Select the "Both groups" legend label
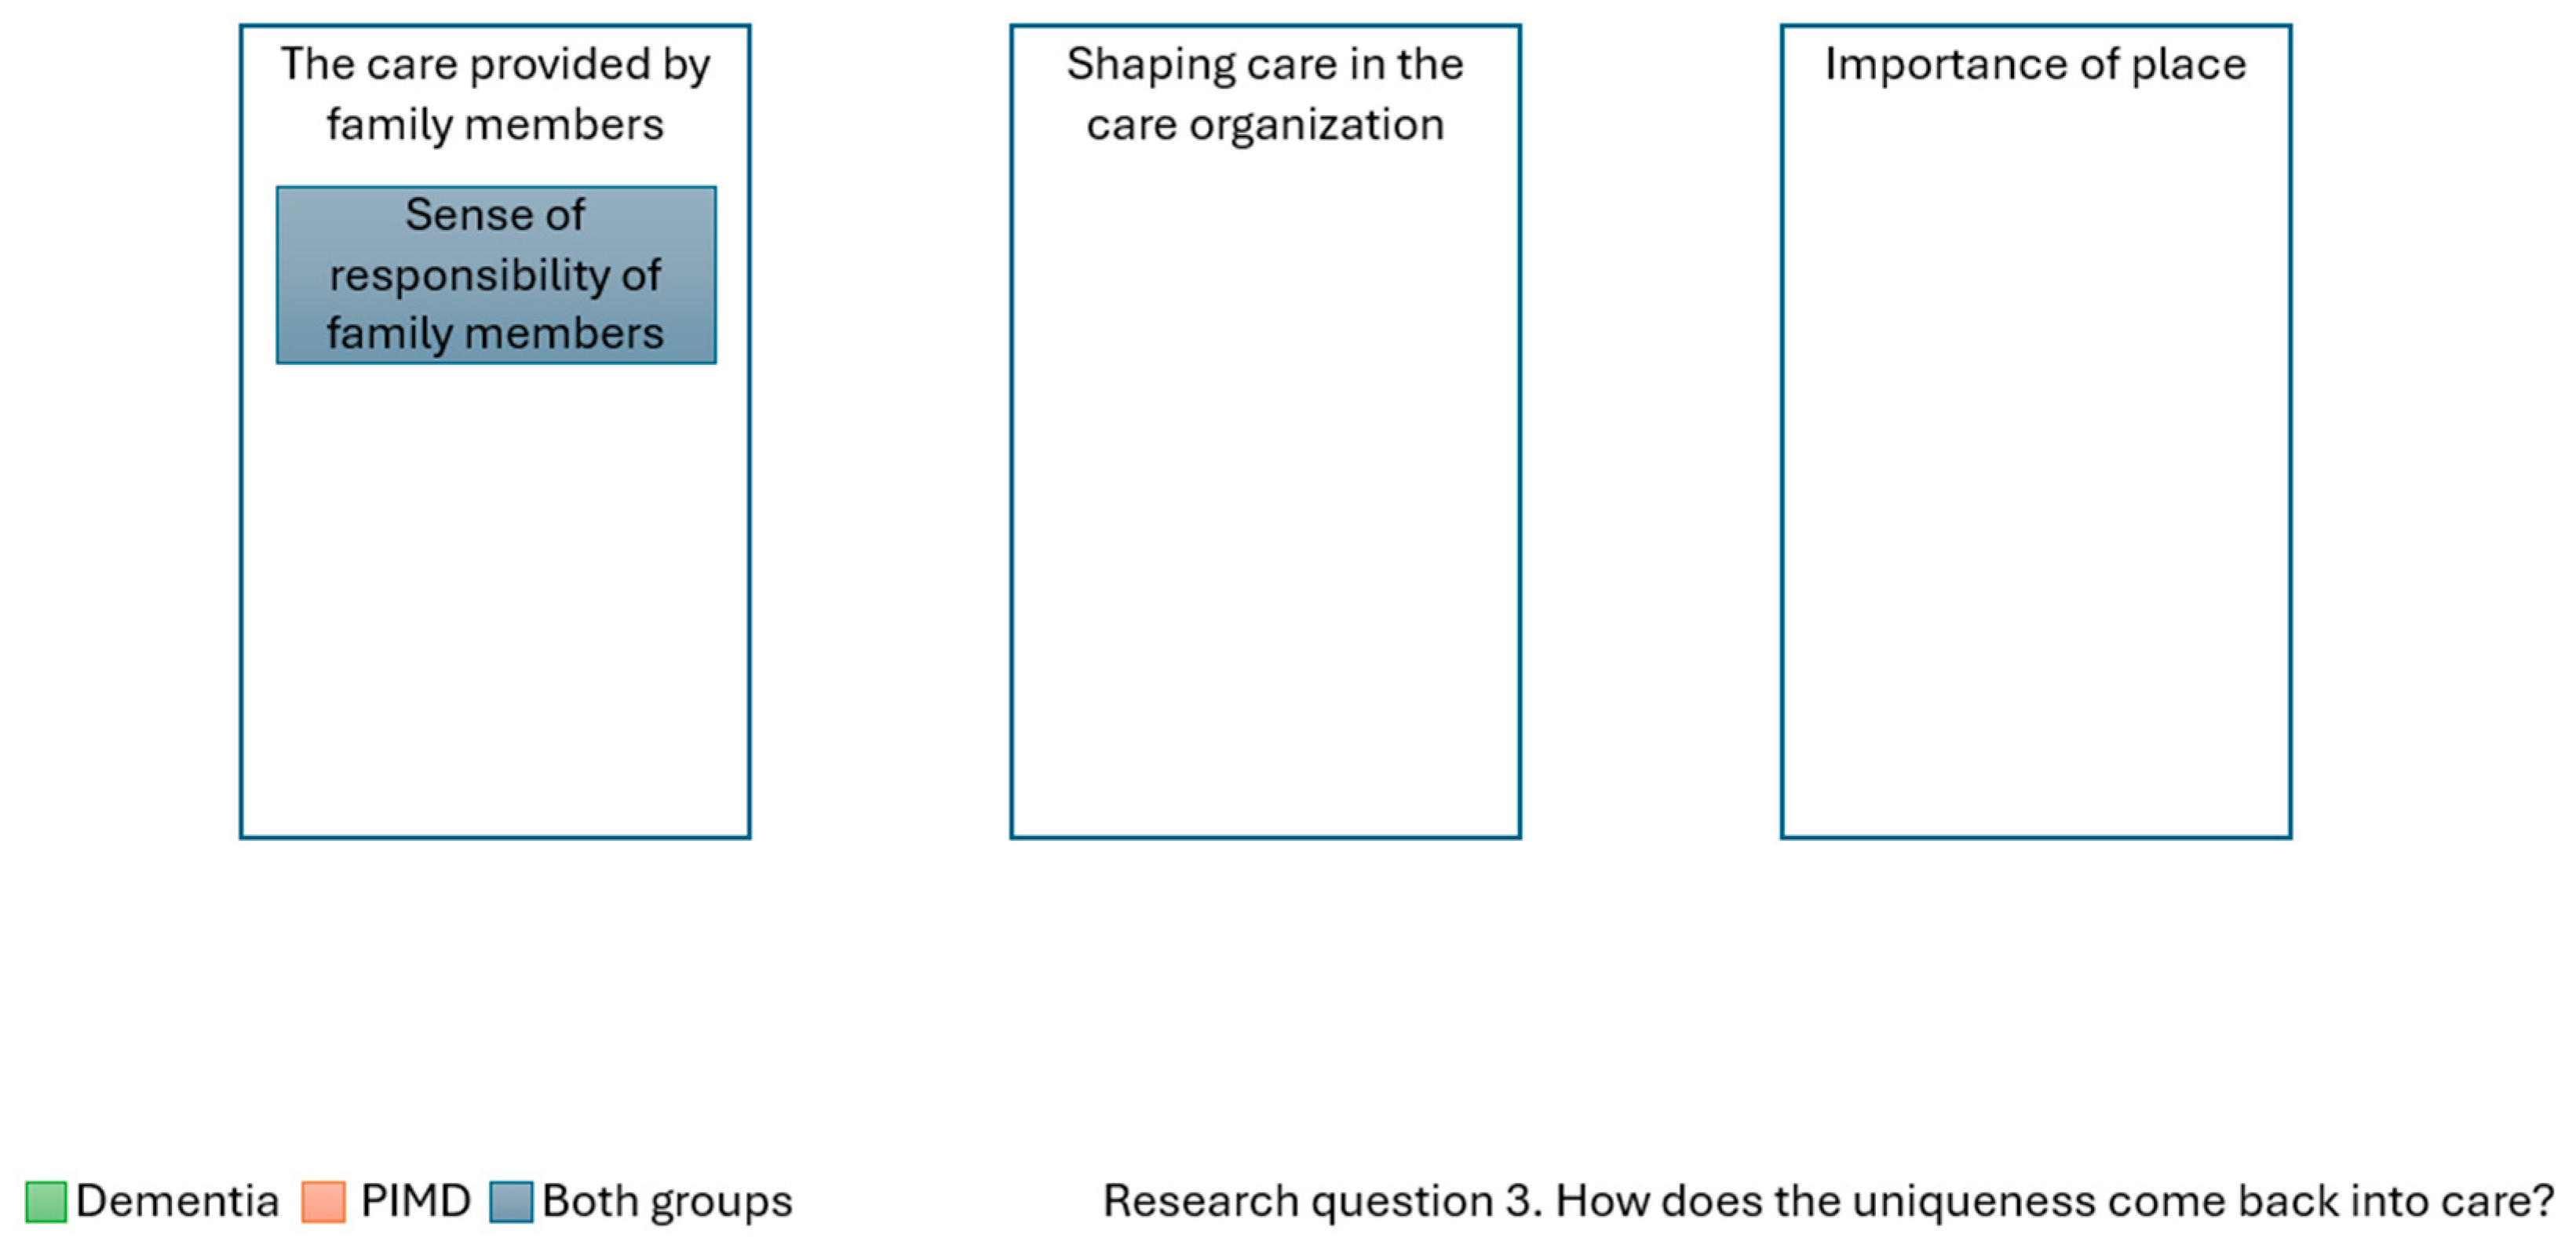The height and width of the screenshot is (1245, 2576). point(667,1201)
